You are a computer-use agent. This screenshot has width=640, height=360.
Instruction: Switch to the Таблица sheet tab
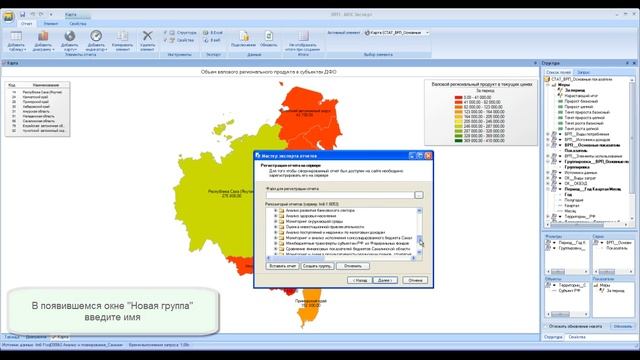click(11, 337)
